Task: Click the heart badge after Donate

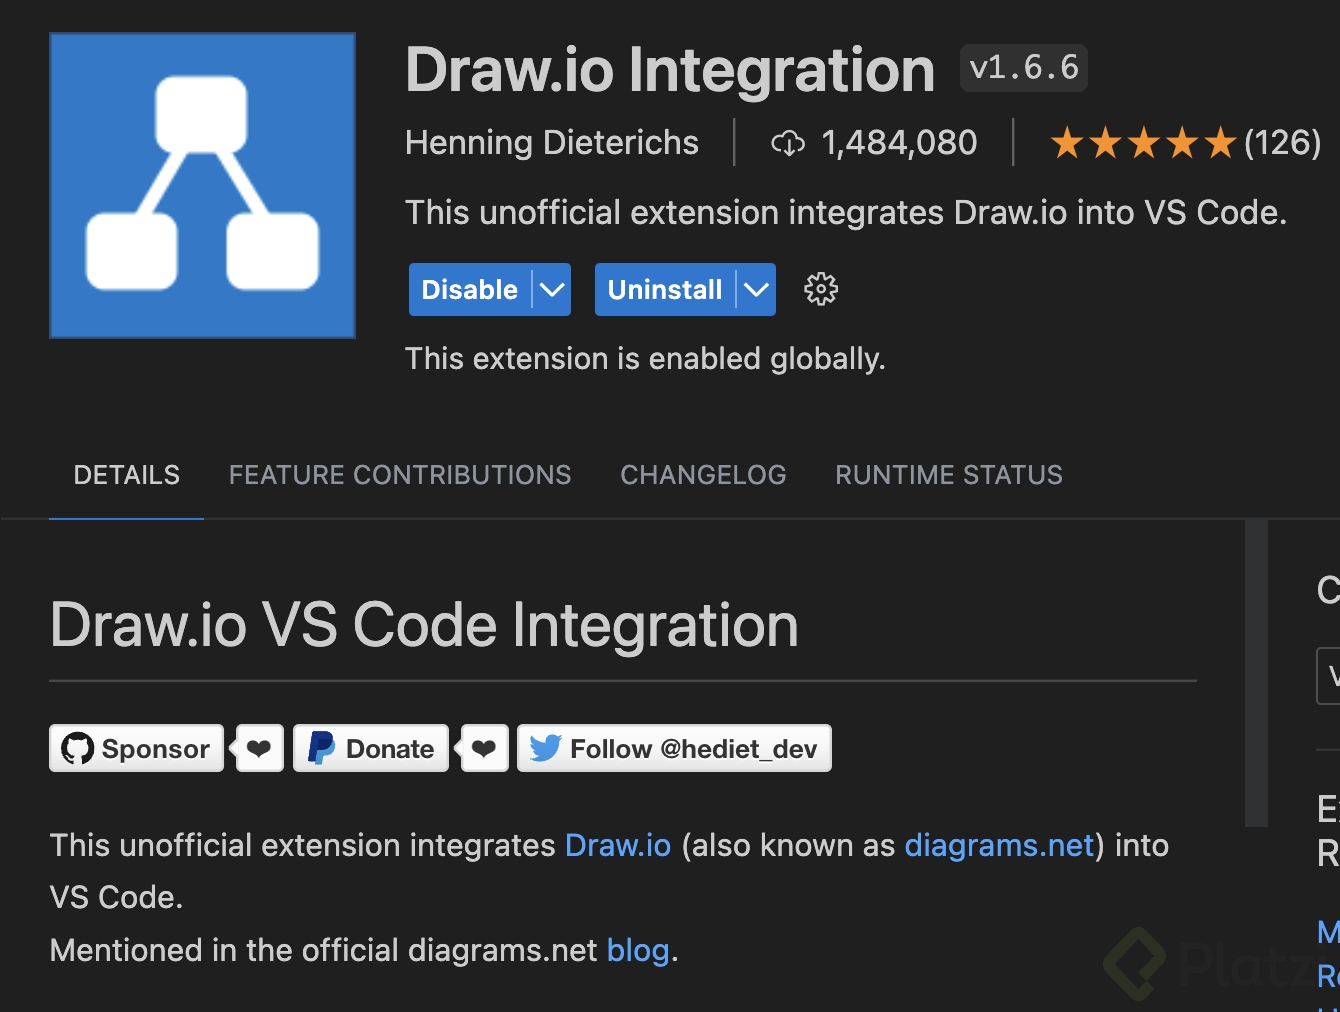Action: coord(484,748)
